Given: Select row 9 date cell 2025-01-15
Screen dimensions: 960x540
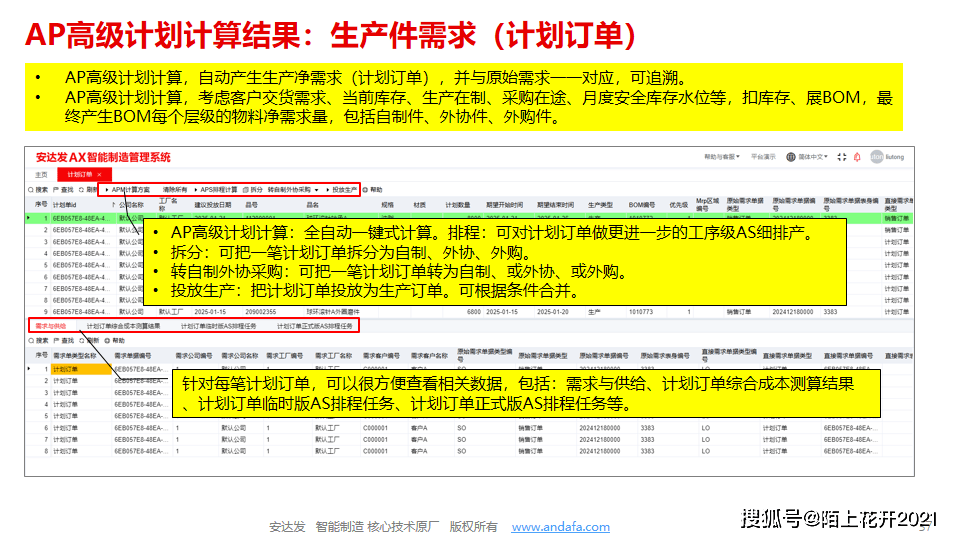Looking at the screenshot, I should [x=210, y=312].
